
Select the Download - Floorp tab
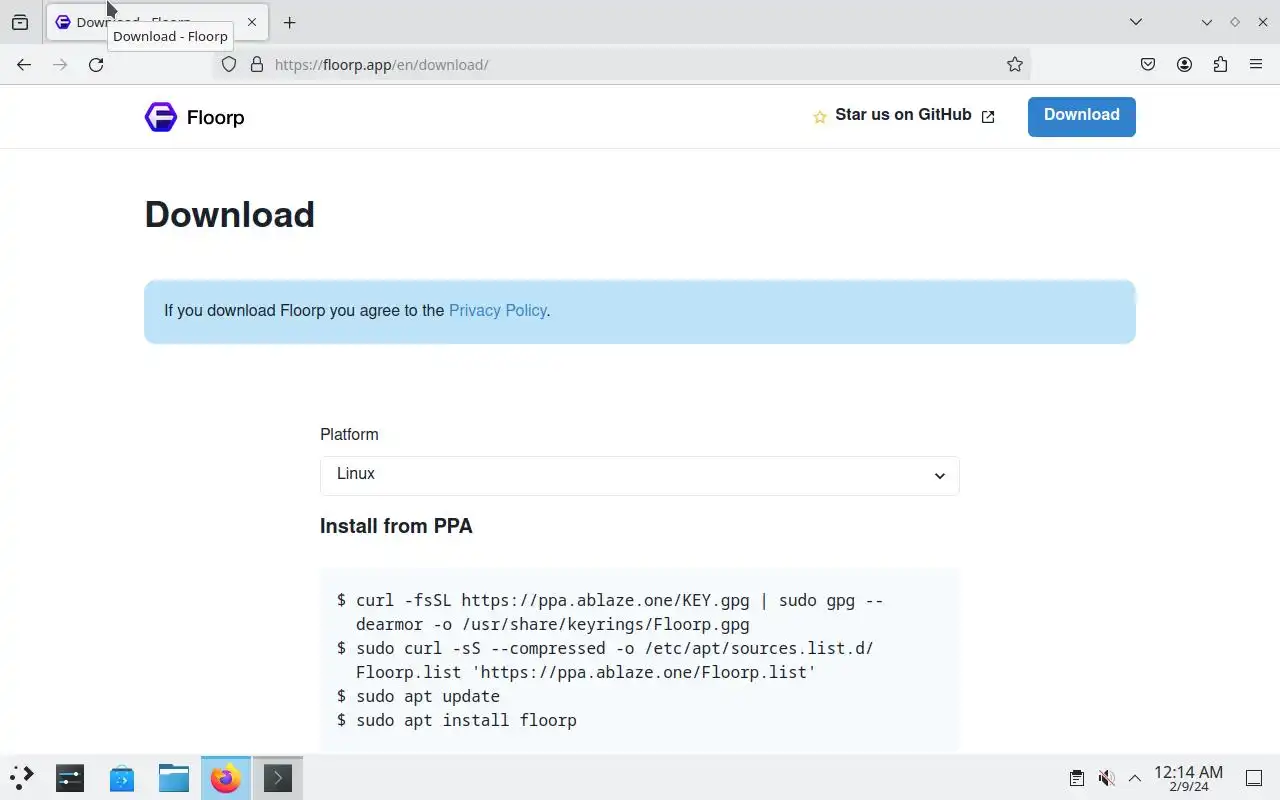pyautogui.click(x=156, y=22)
